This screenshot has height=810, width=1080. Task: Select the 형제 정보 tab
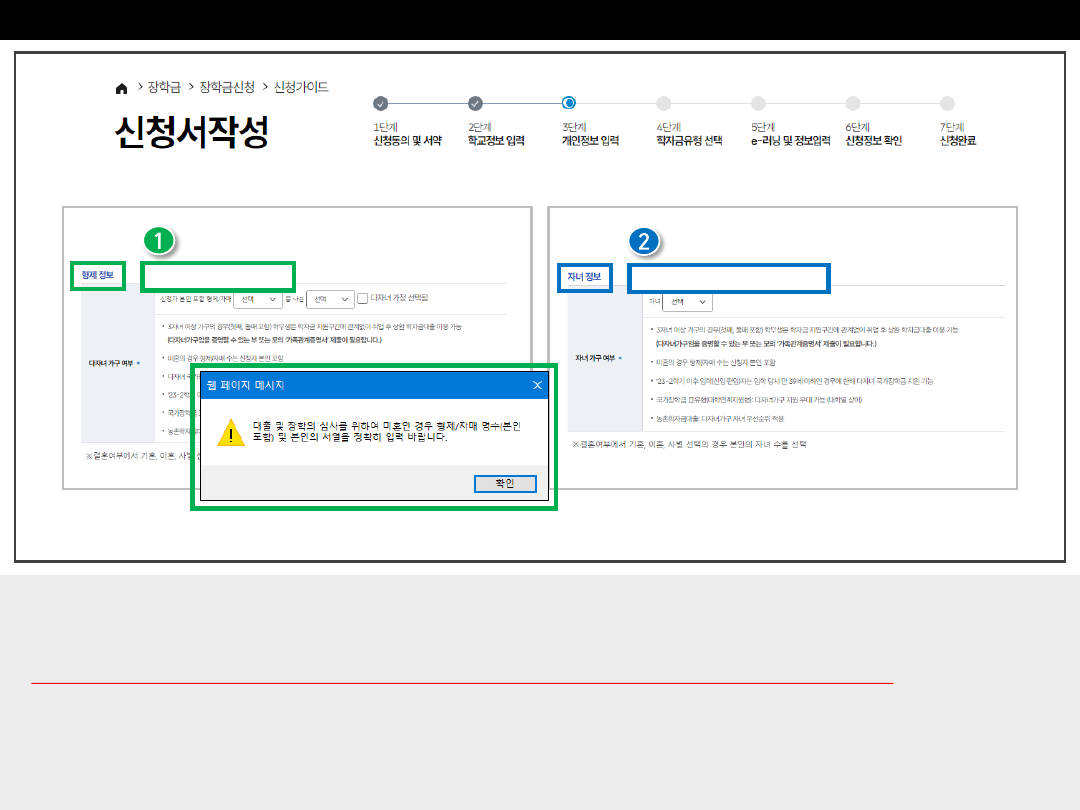[98, 275]
